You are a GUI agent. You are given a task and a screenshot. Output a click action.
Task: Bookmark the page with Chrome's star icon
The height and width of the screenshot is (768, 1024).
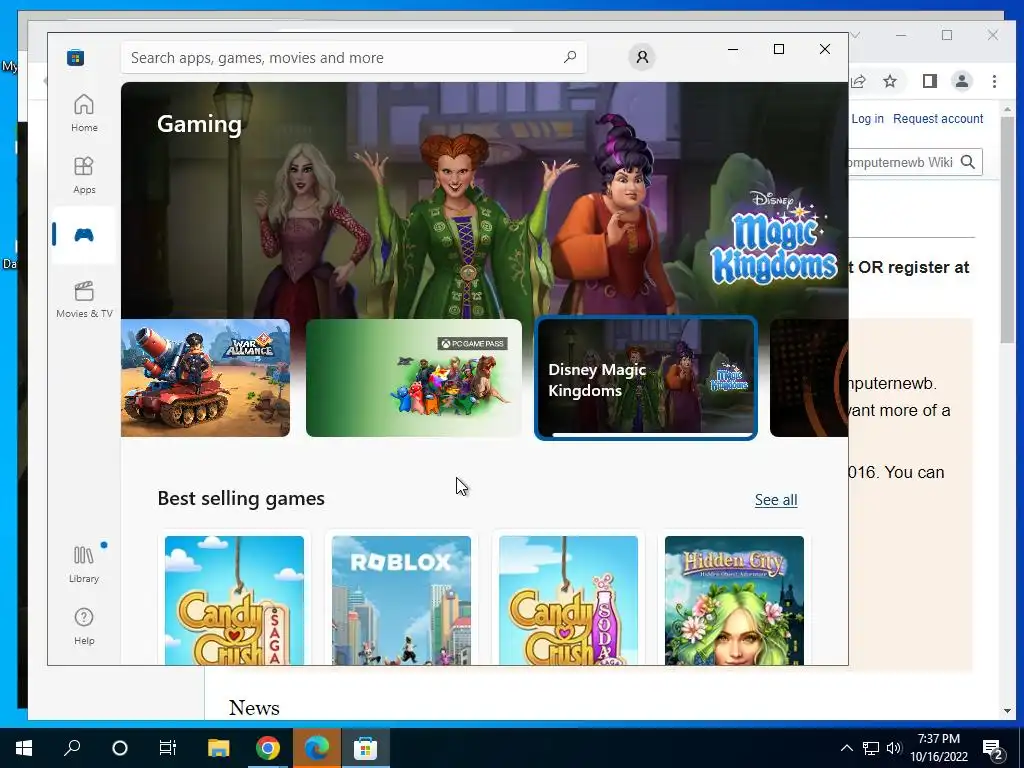pyautogui.click(x=889, y=81)
